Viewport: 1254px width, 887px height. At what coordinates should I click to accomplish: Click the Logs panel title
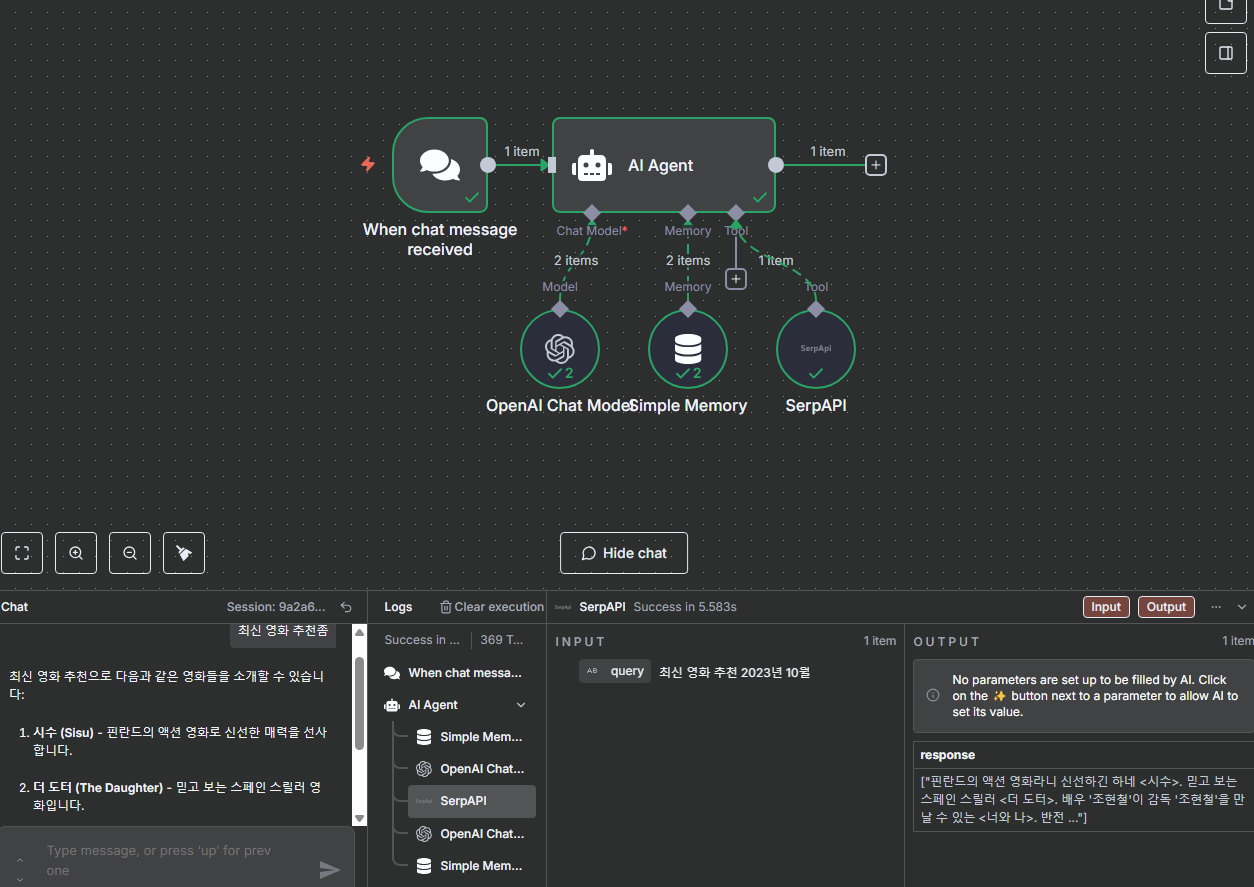tap(398, 607)
